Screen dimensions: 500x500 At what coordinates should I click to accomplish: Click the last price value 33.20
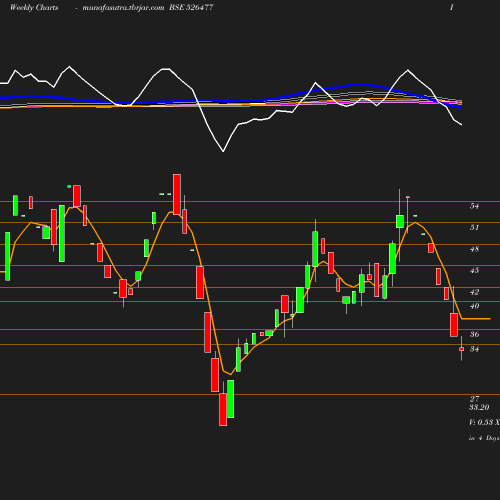click(x=479, y=407)
